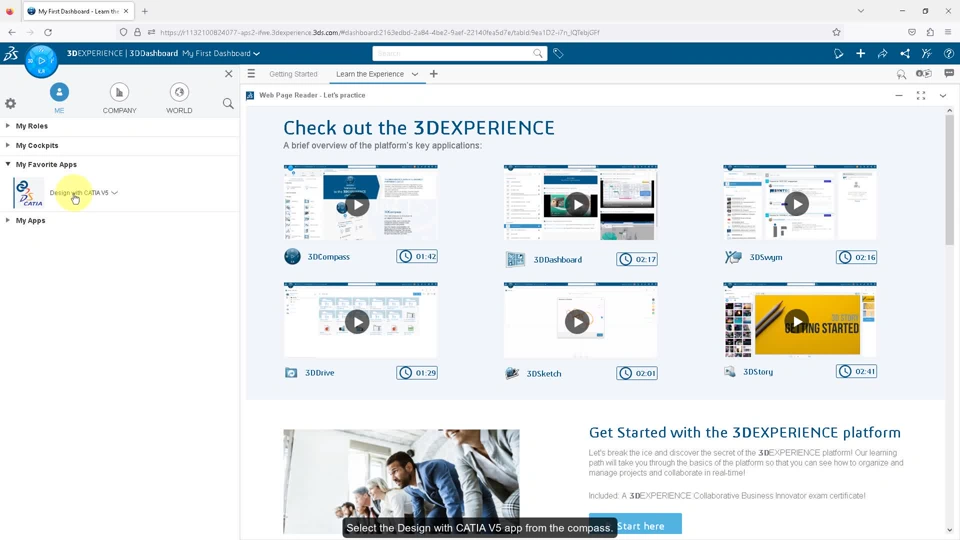Open the browser hamburger menu
This screenshot has width=960, height=540.
click(948, 32)
